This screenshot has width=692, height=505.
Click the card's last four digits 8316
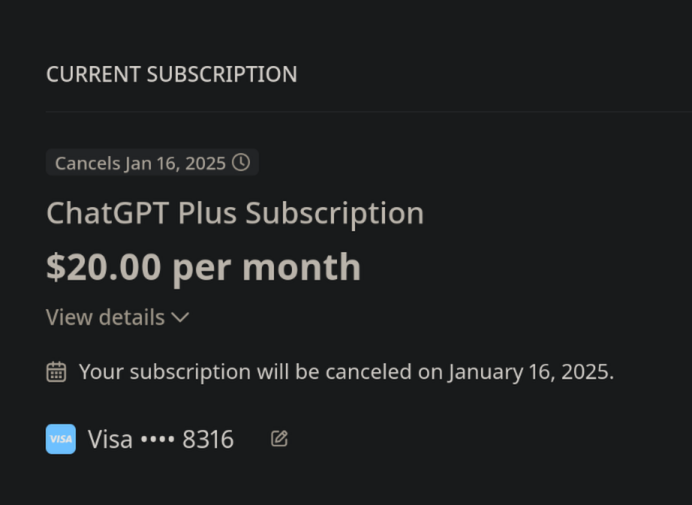pos(208,439)
